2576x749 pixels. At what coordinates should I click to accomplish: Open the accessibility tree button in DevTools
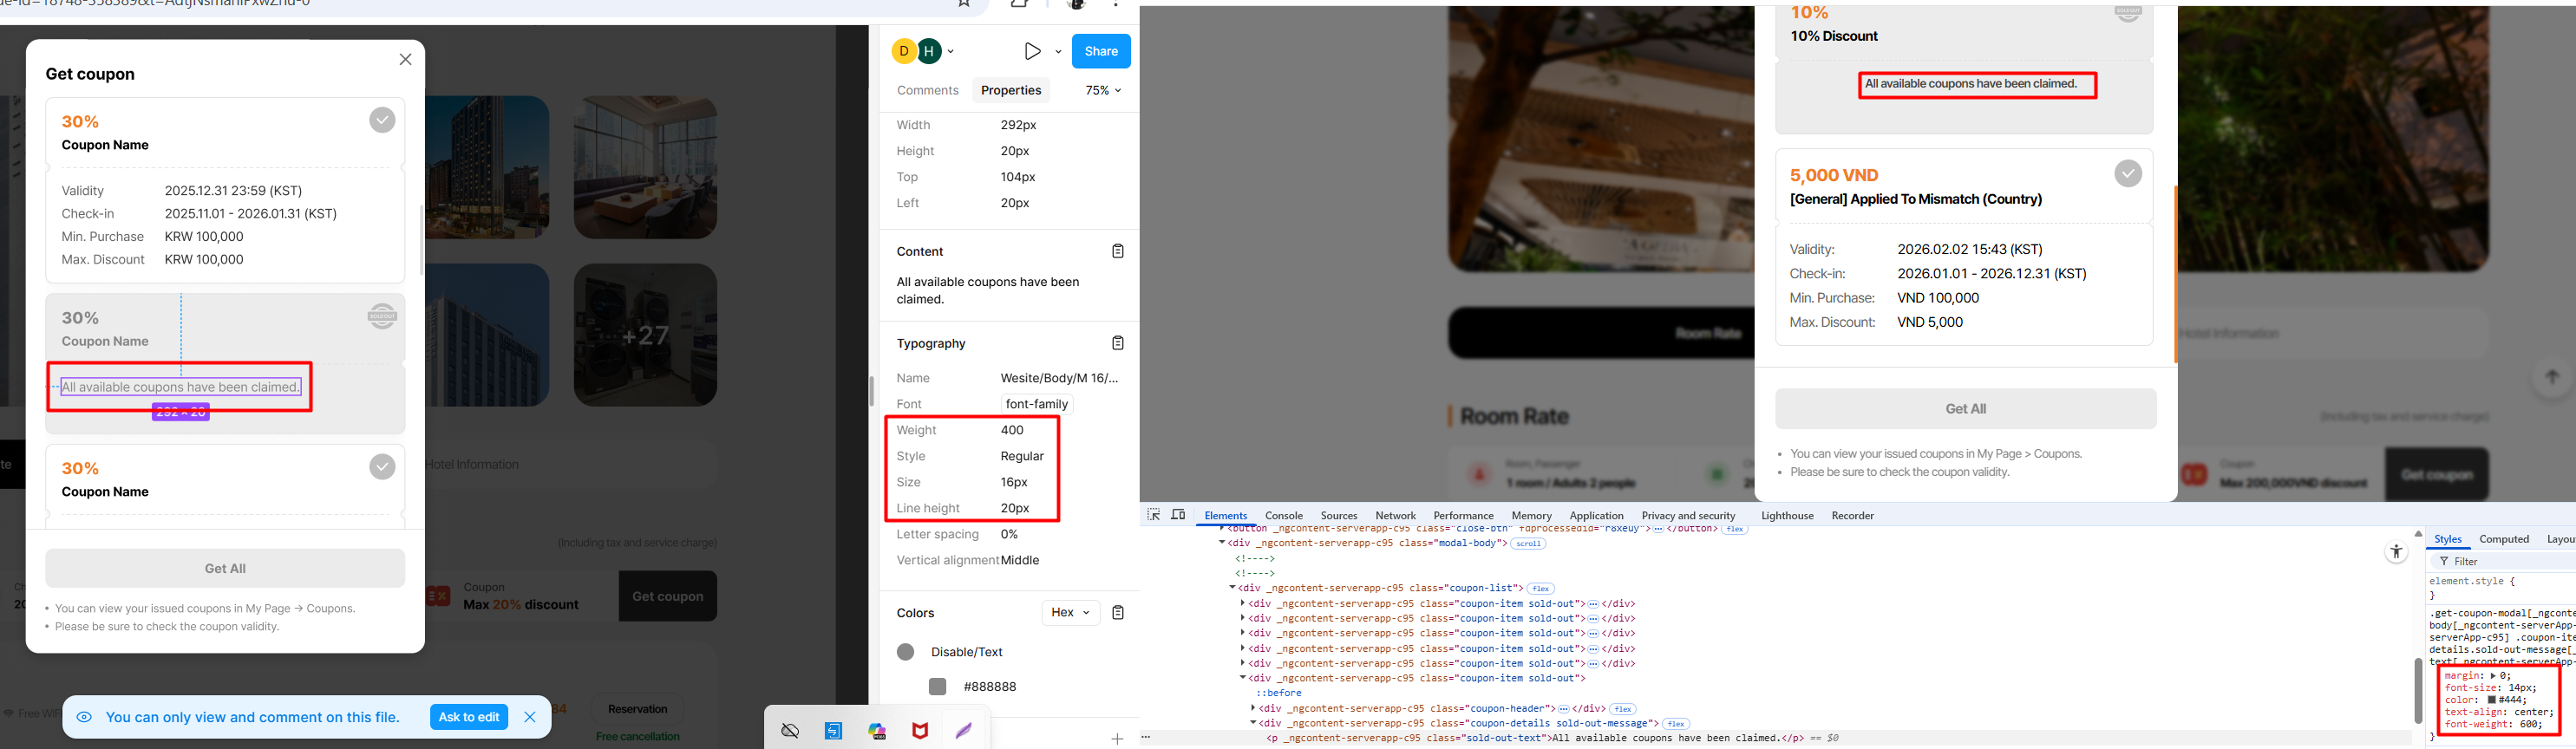2396,551
